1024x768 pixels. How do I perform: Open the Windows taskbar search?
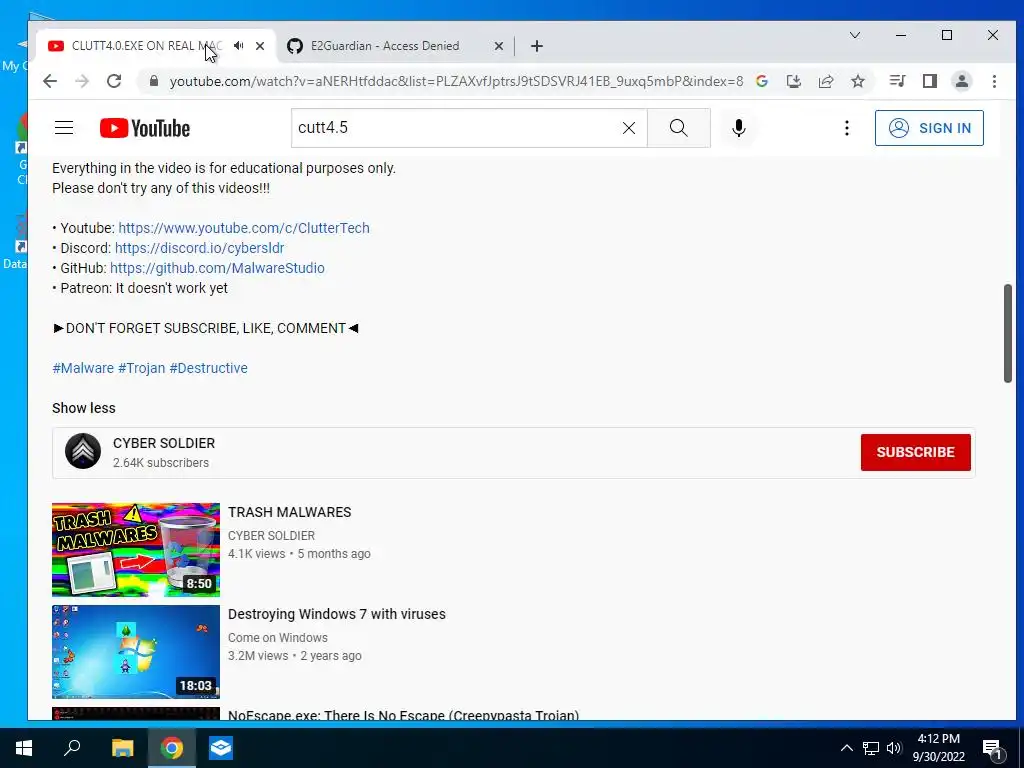click(x=72, y=748)
